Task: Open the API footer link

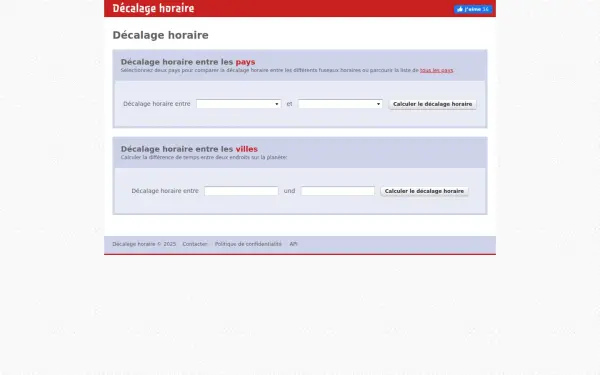Action: click(293, 244)
